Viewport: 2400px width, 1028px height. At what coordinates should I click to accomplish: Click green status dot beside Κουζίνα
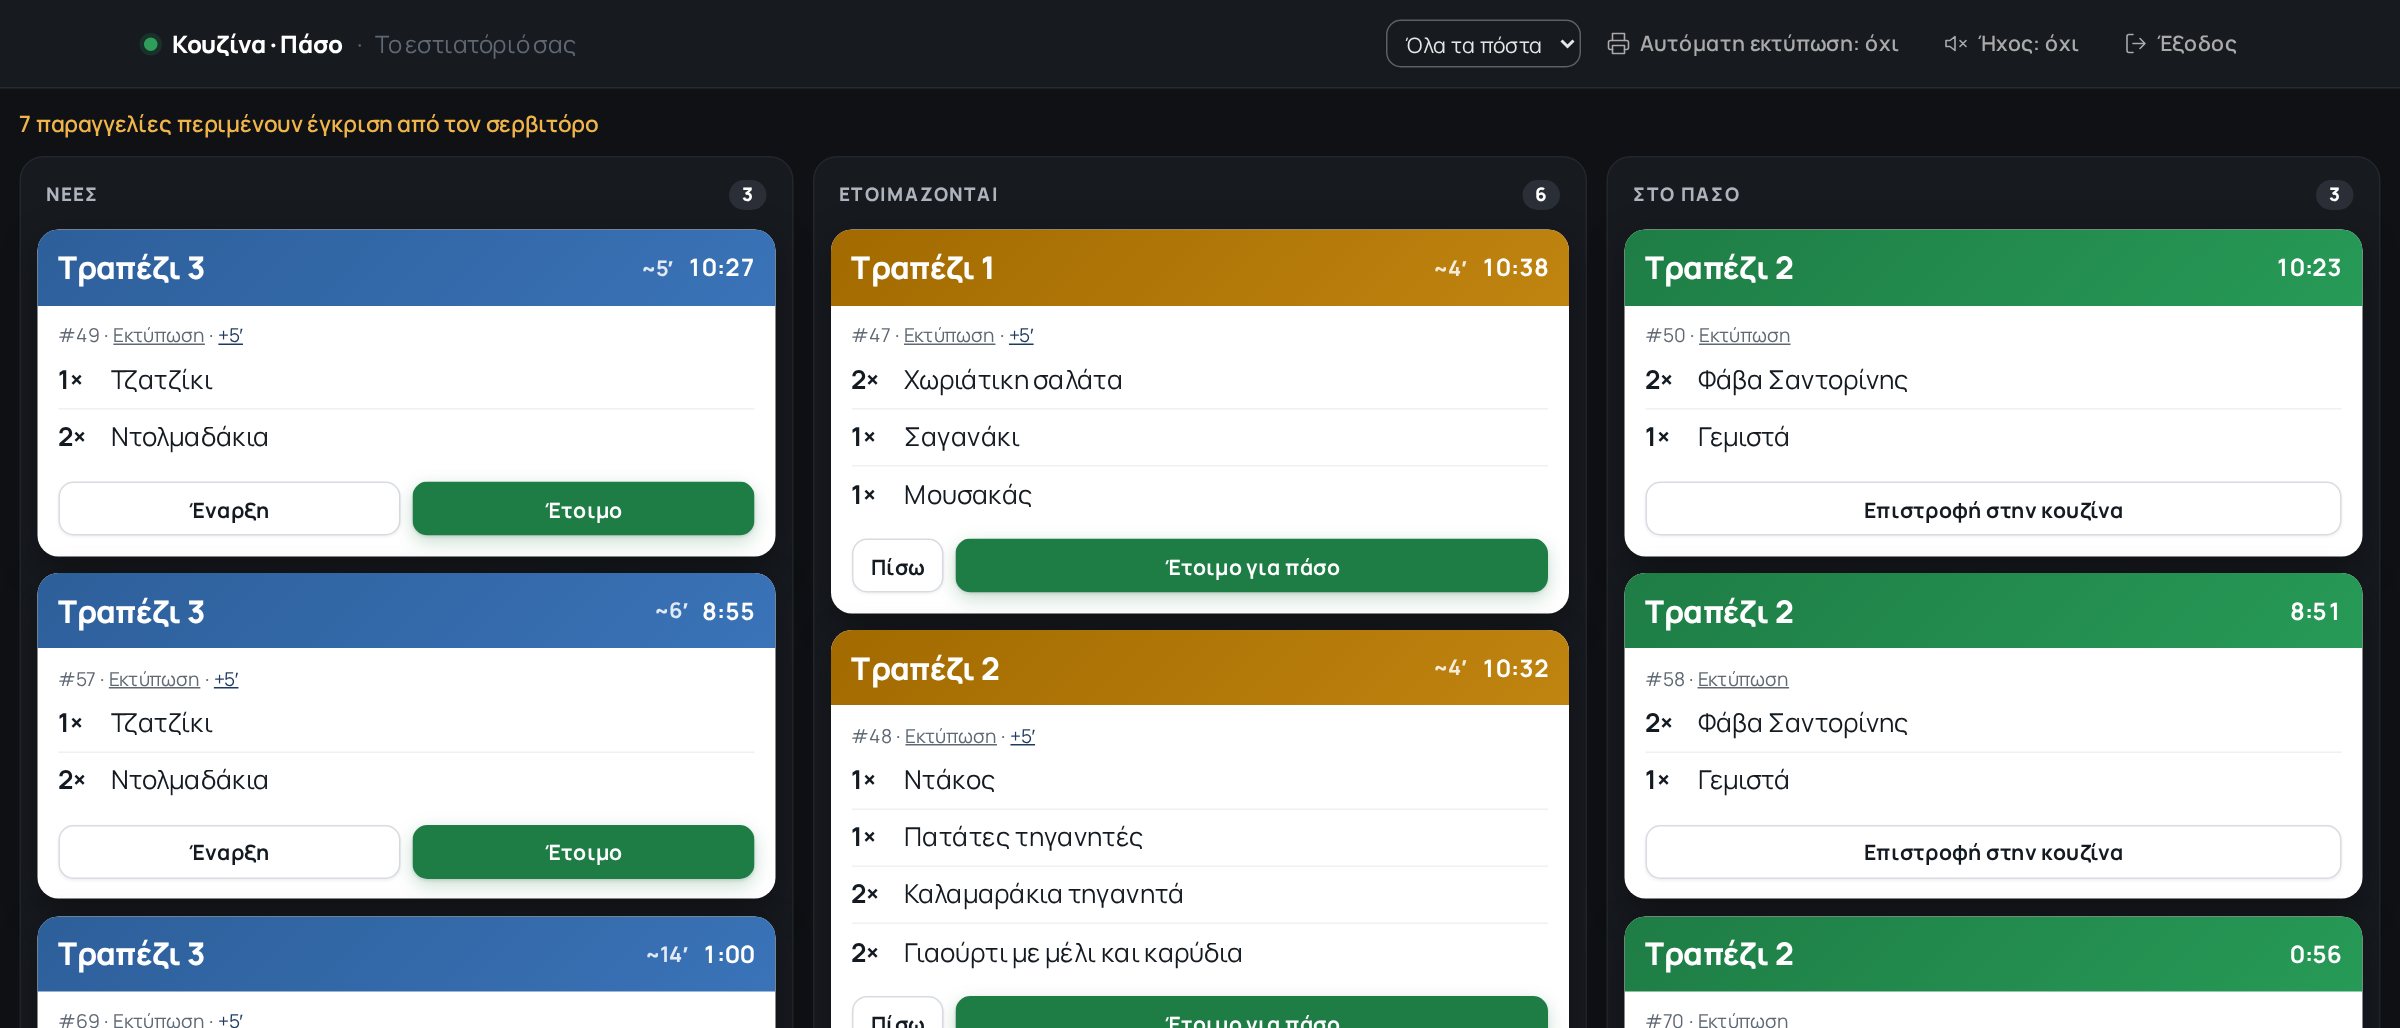tap(151, 44)
